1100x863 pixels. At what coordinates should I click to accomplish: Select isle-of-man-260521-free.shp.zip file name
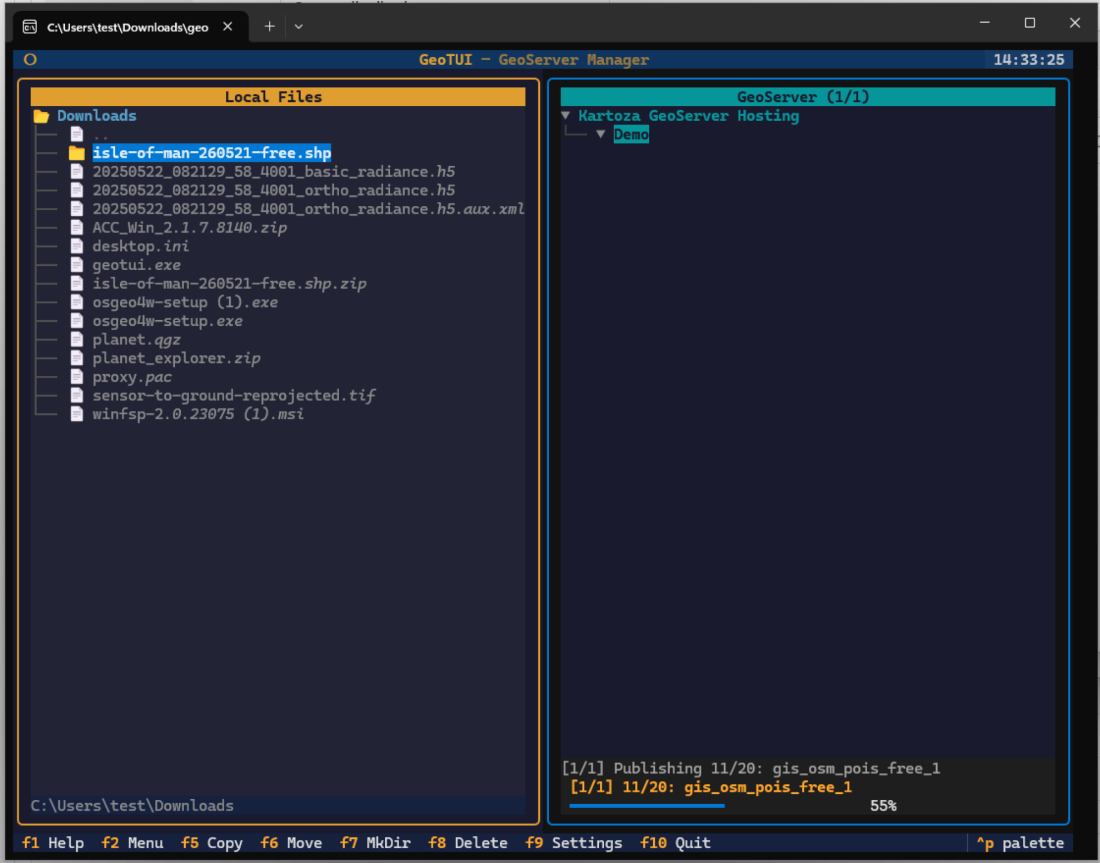(x=229, y=283)
